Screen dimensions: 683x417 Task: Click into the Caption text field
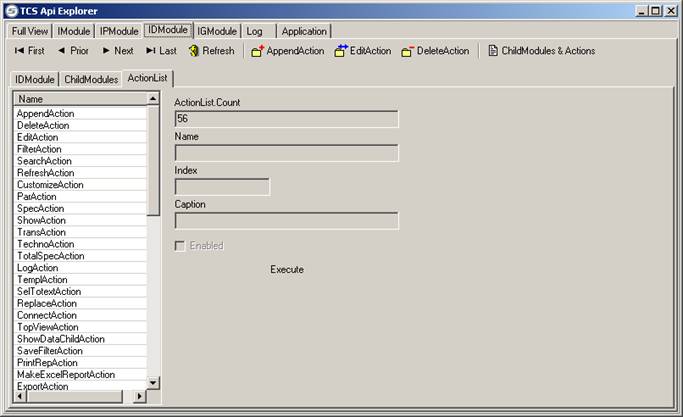click(x=286, y=221)
